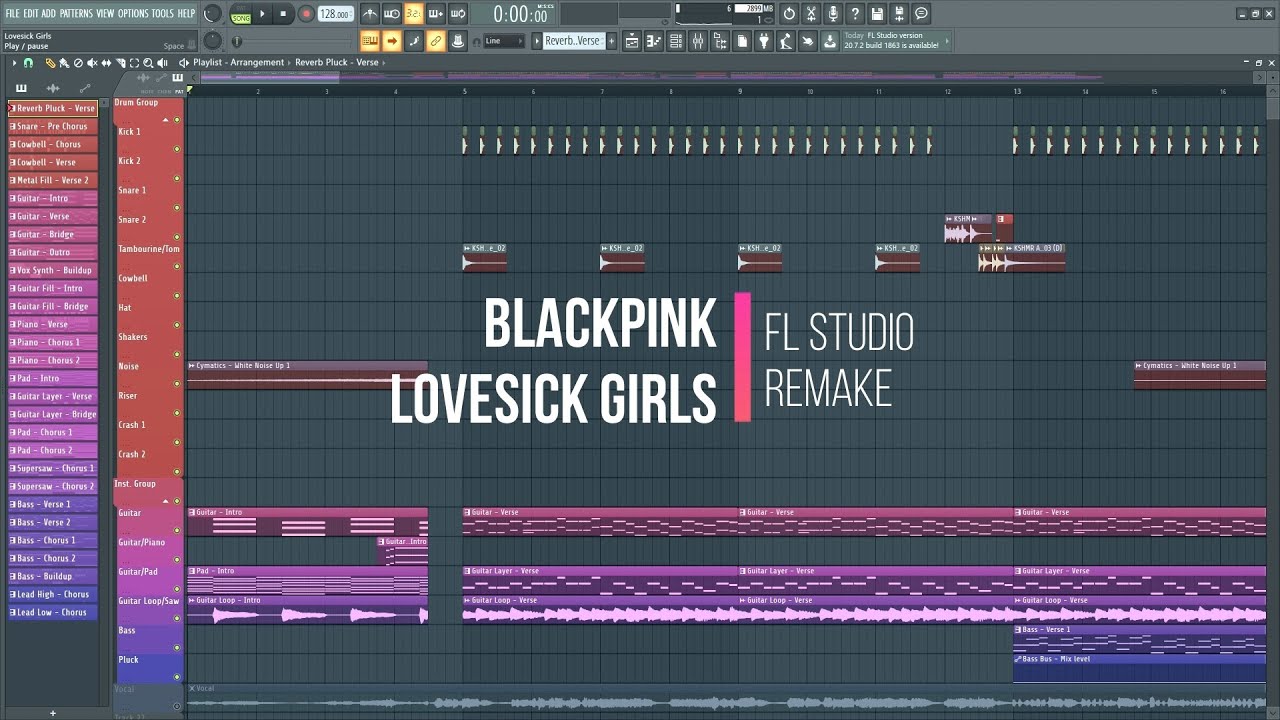This screenshot has height=720, width=1280.
Task: Expand the FL Studio version news panel arrow
Action: (946, 41)
